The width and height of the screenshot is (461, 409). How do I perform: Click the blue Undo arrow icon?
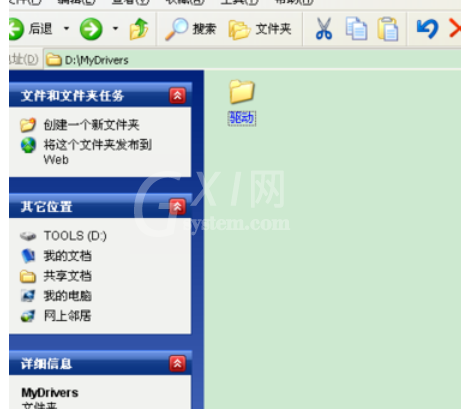point(427,29)
